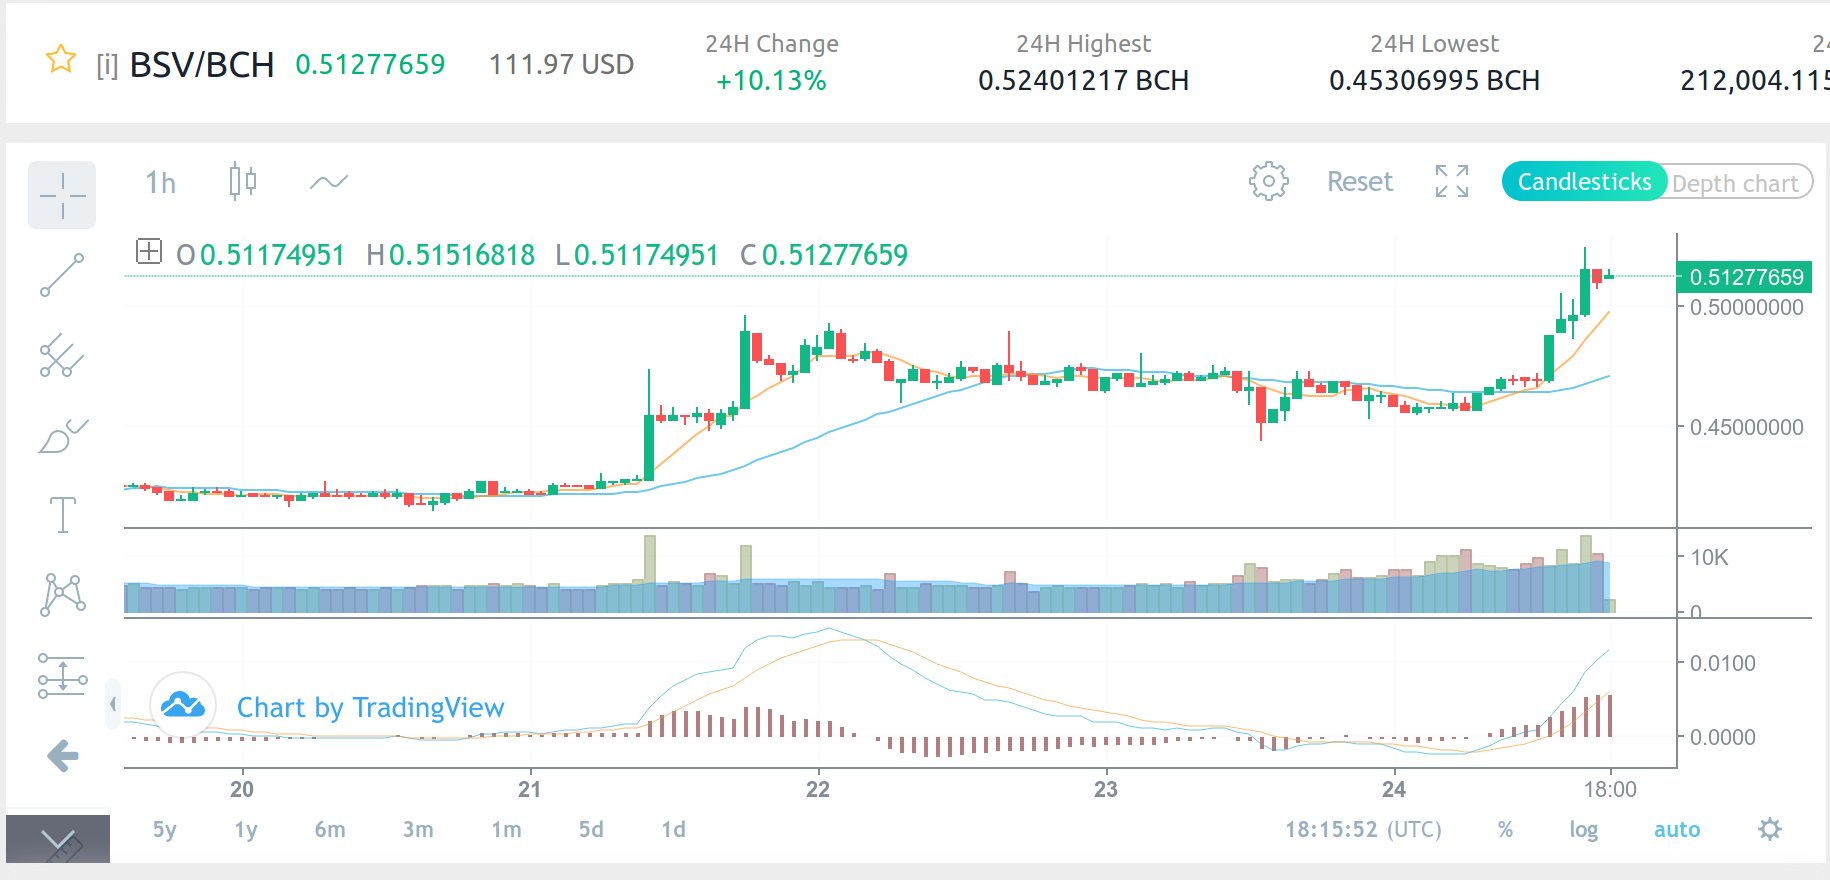Expand the OHLC legend plus box
This screenshot has height=880, width=1830.
tap(149, 251)
